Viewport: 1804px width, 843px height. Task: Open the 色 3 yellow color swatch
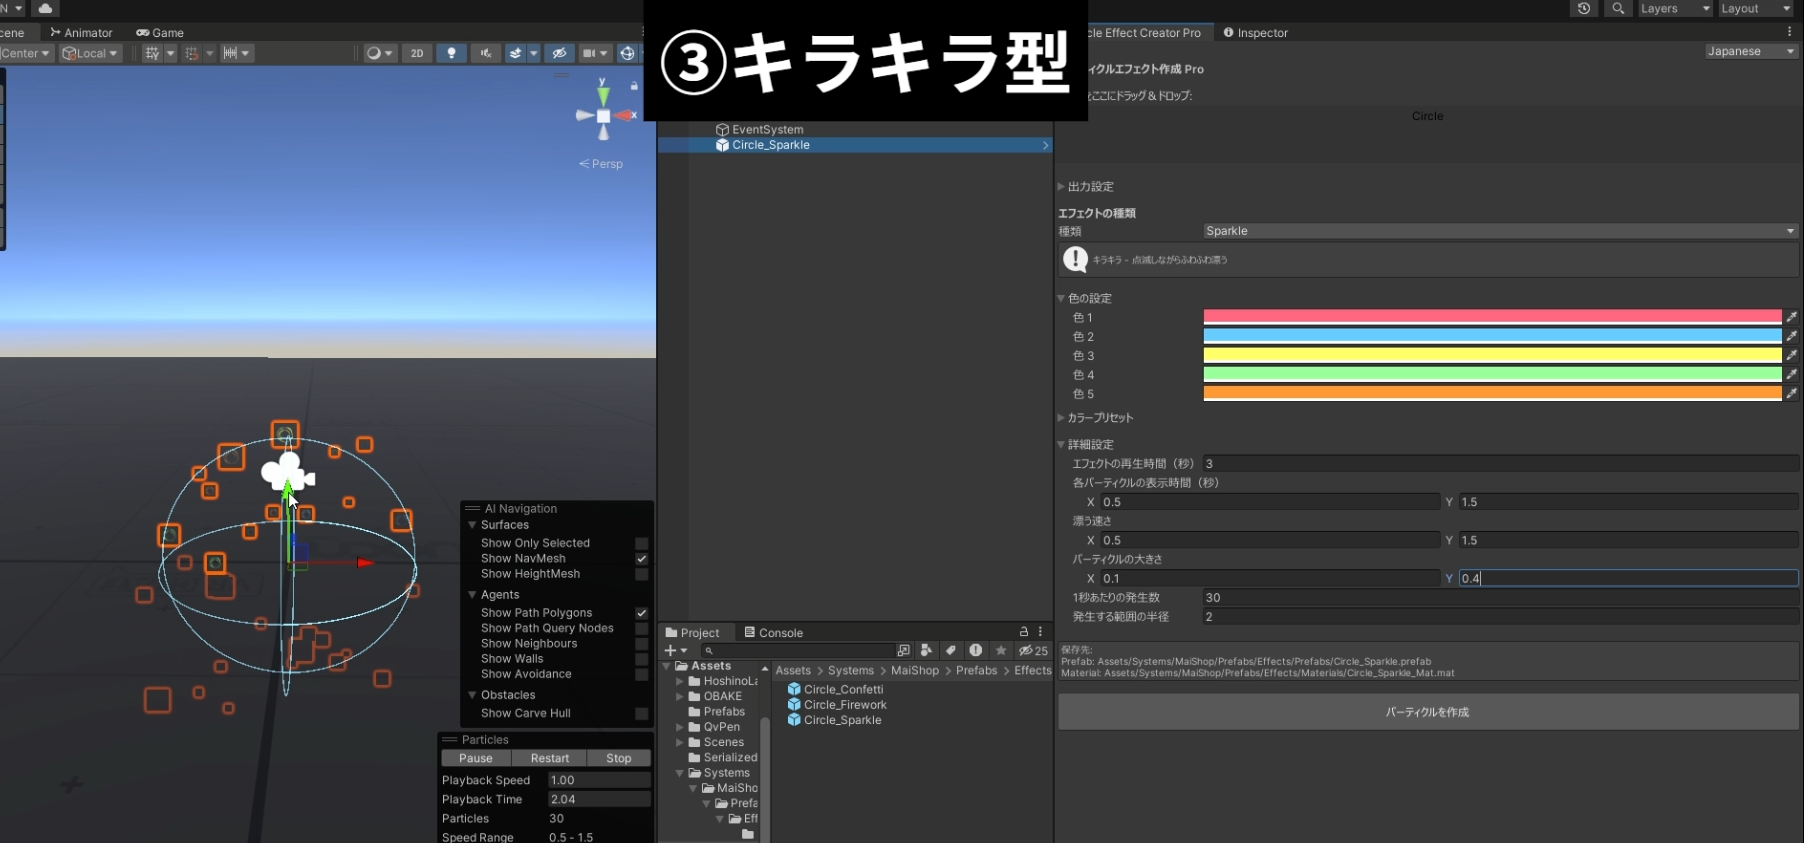1492,355
